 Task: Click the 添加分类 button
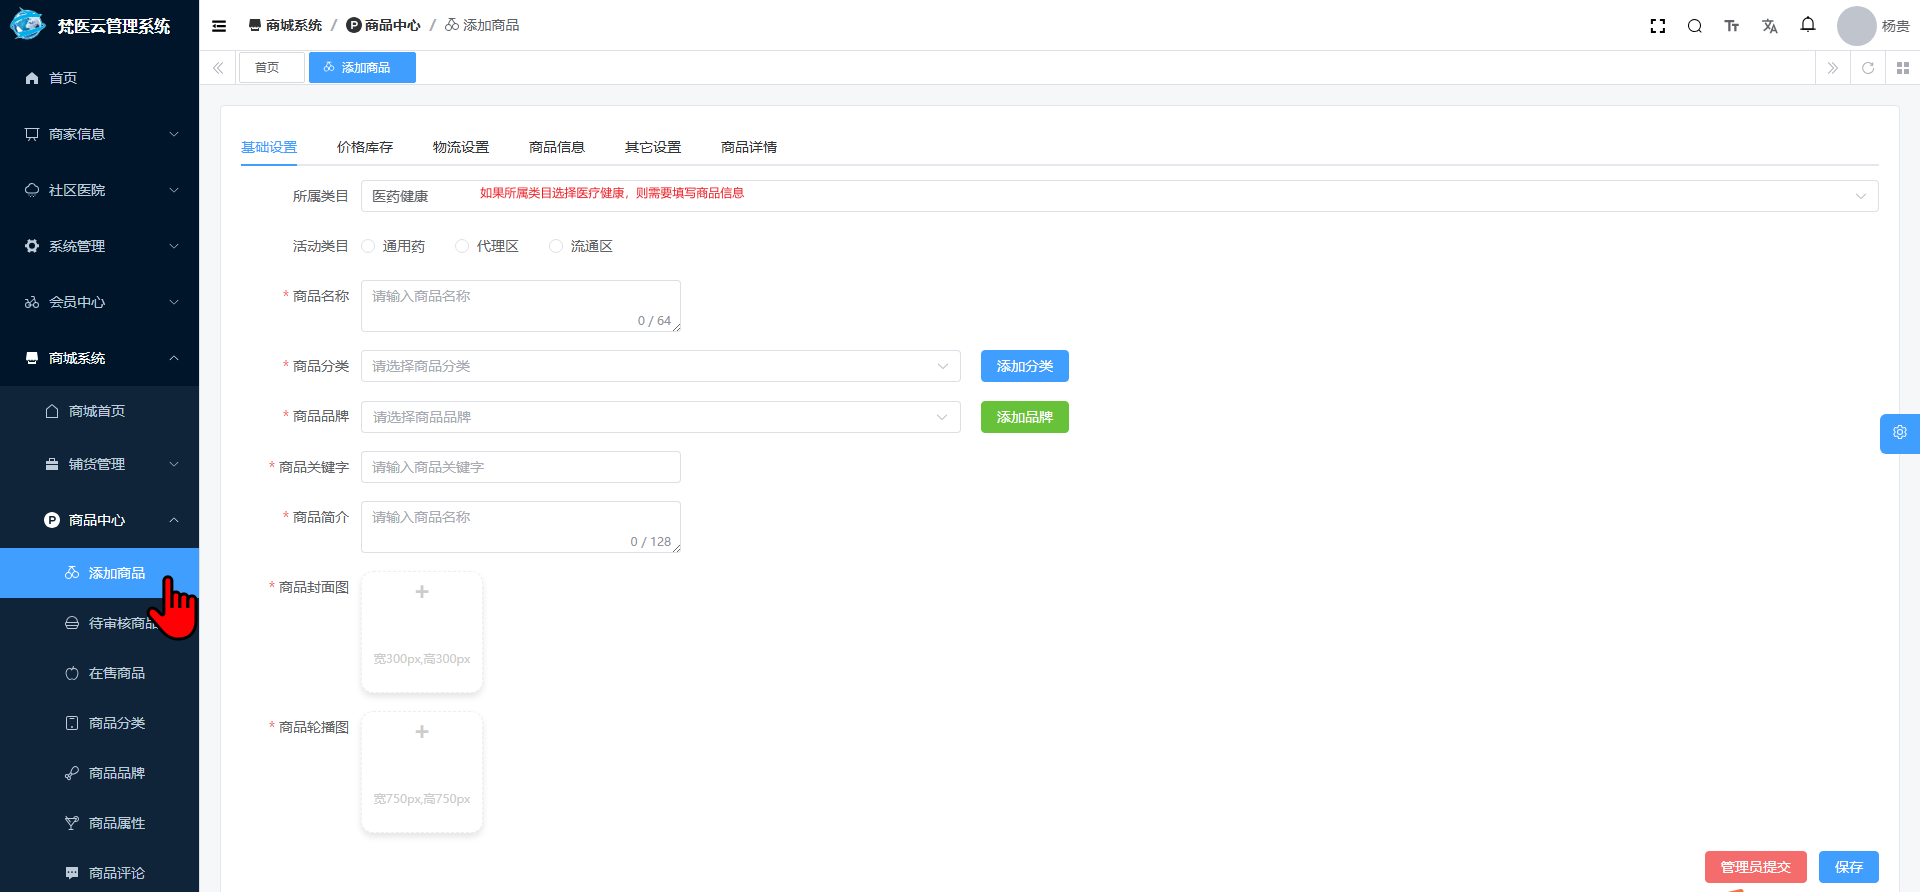pyautogui.click(x=1024, y=366)
